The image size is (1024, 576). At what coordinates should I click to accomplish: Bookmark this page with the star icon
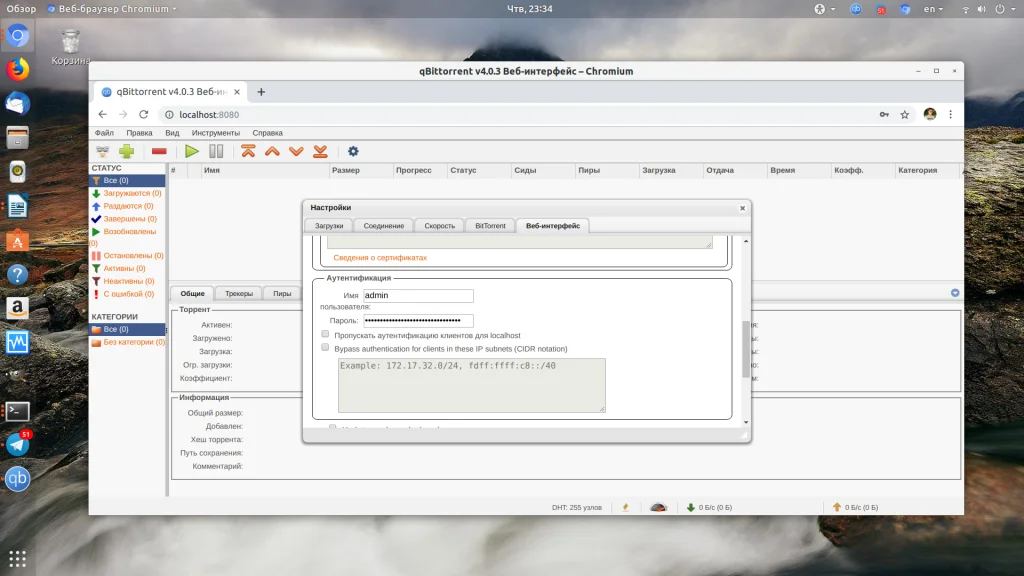pos(904,114)
